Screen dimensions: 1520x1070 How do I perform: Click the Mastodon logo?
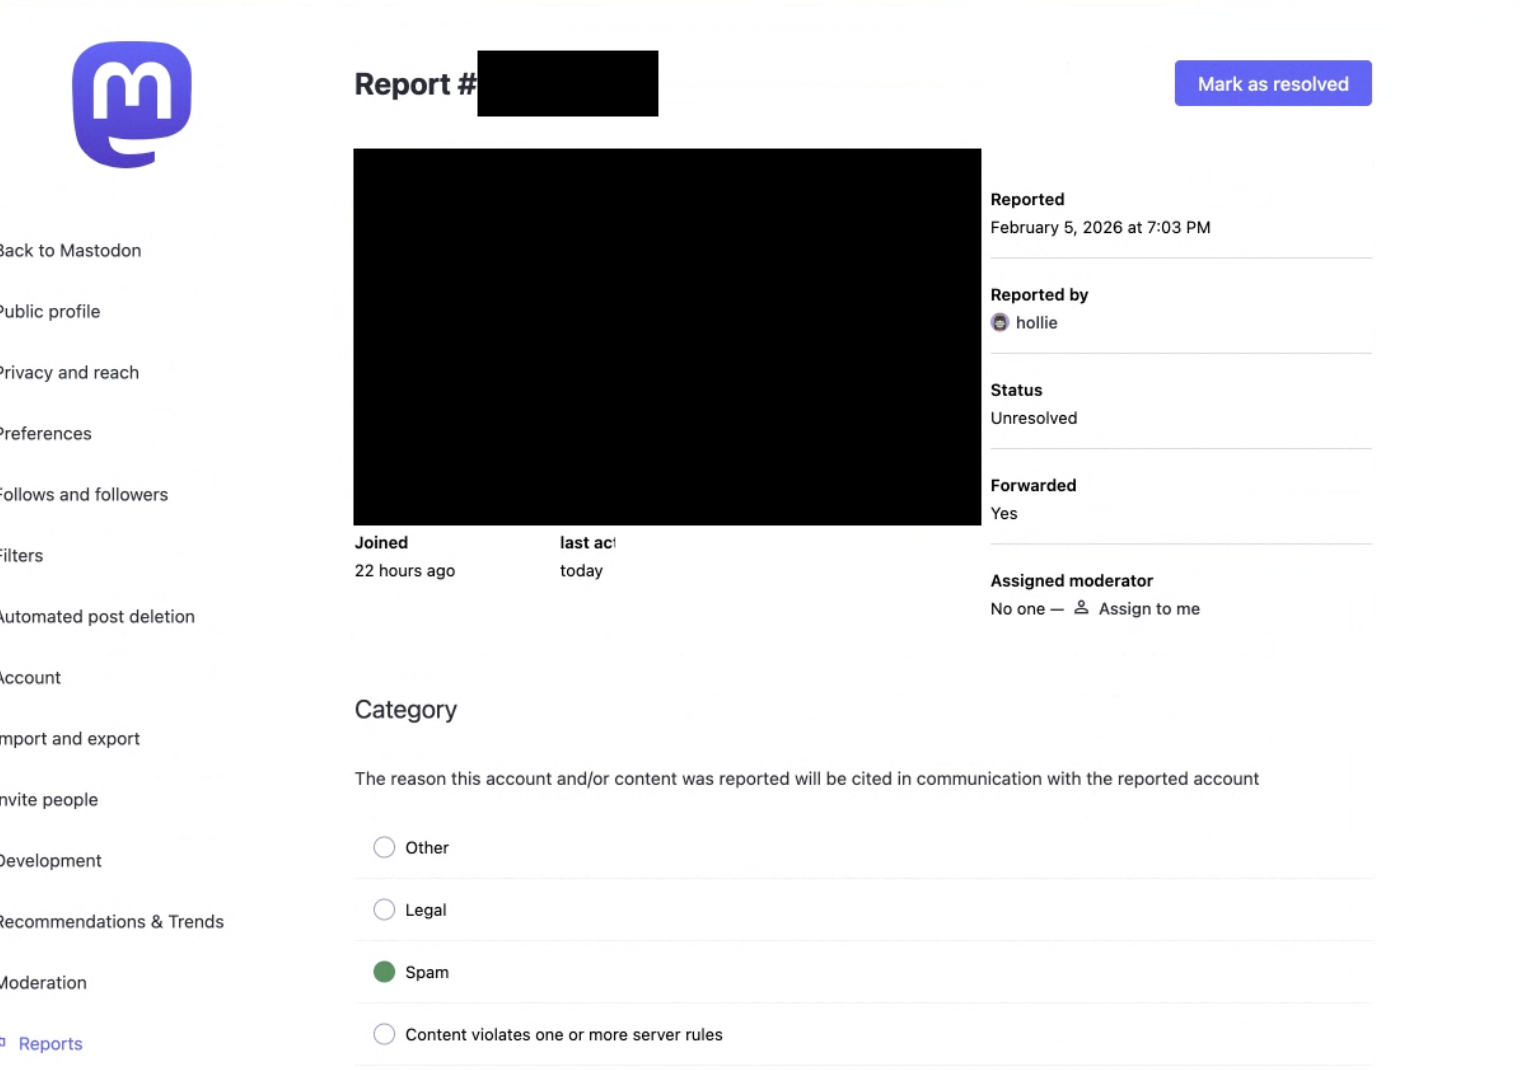pyautogui.click(x=131, y=104)
